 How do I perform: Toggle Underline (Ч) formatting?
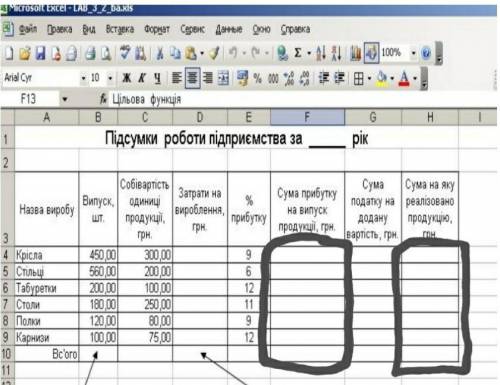click(x=157, y=78)
